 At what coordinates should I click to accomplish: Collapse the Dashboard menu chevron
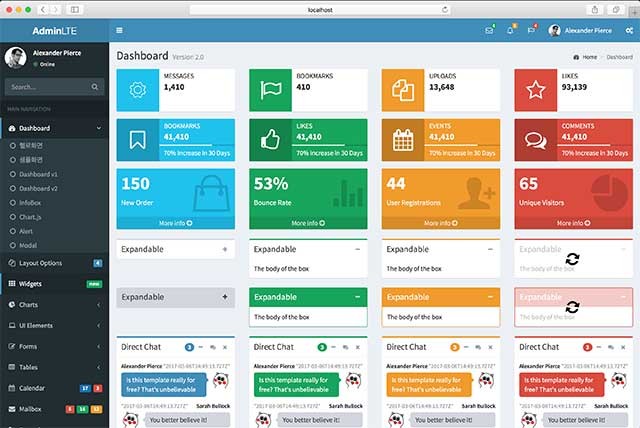point(99,128)
